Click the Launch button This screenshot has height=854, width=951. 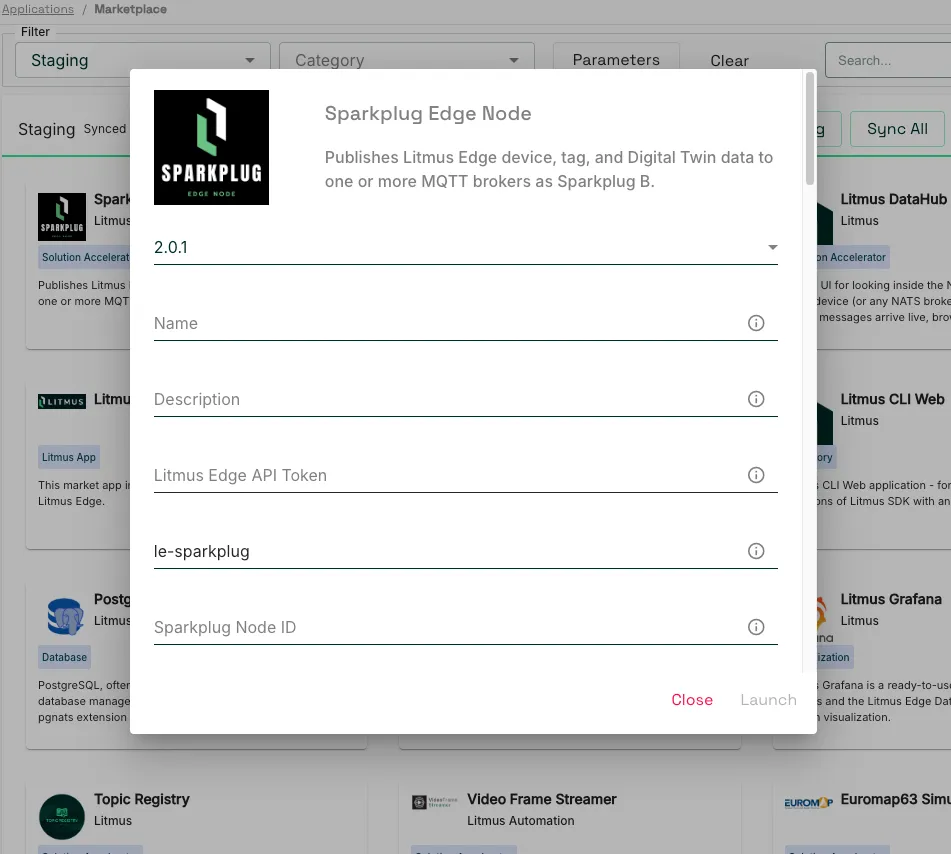[x=768, y=700]
